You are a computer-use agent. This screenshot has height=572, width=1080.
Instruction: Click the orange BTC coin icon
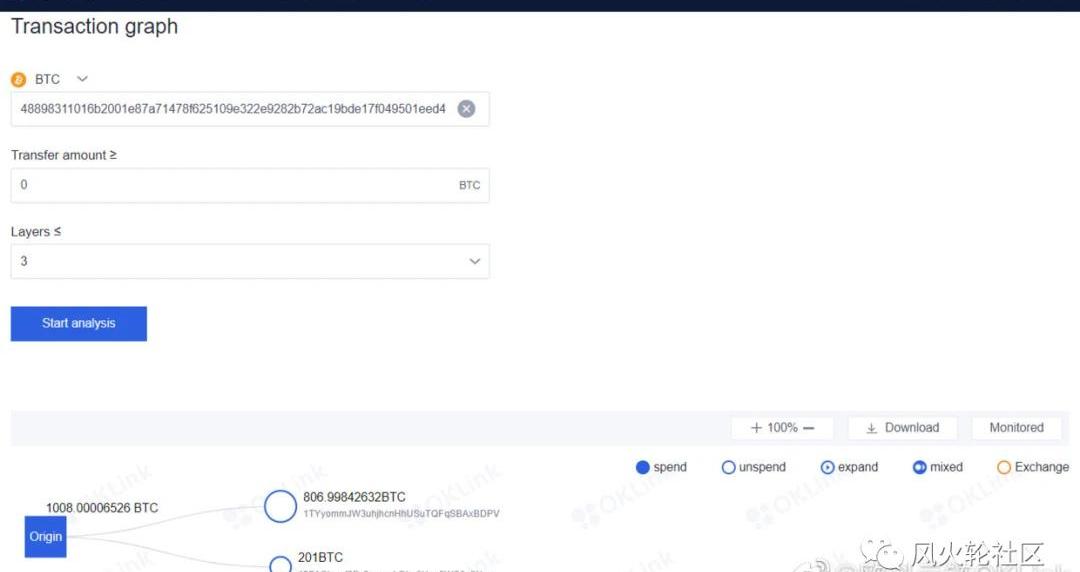[x=18, y=80]
